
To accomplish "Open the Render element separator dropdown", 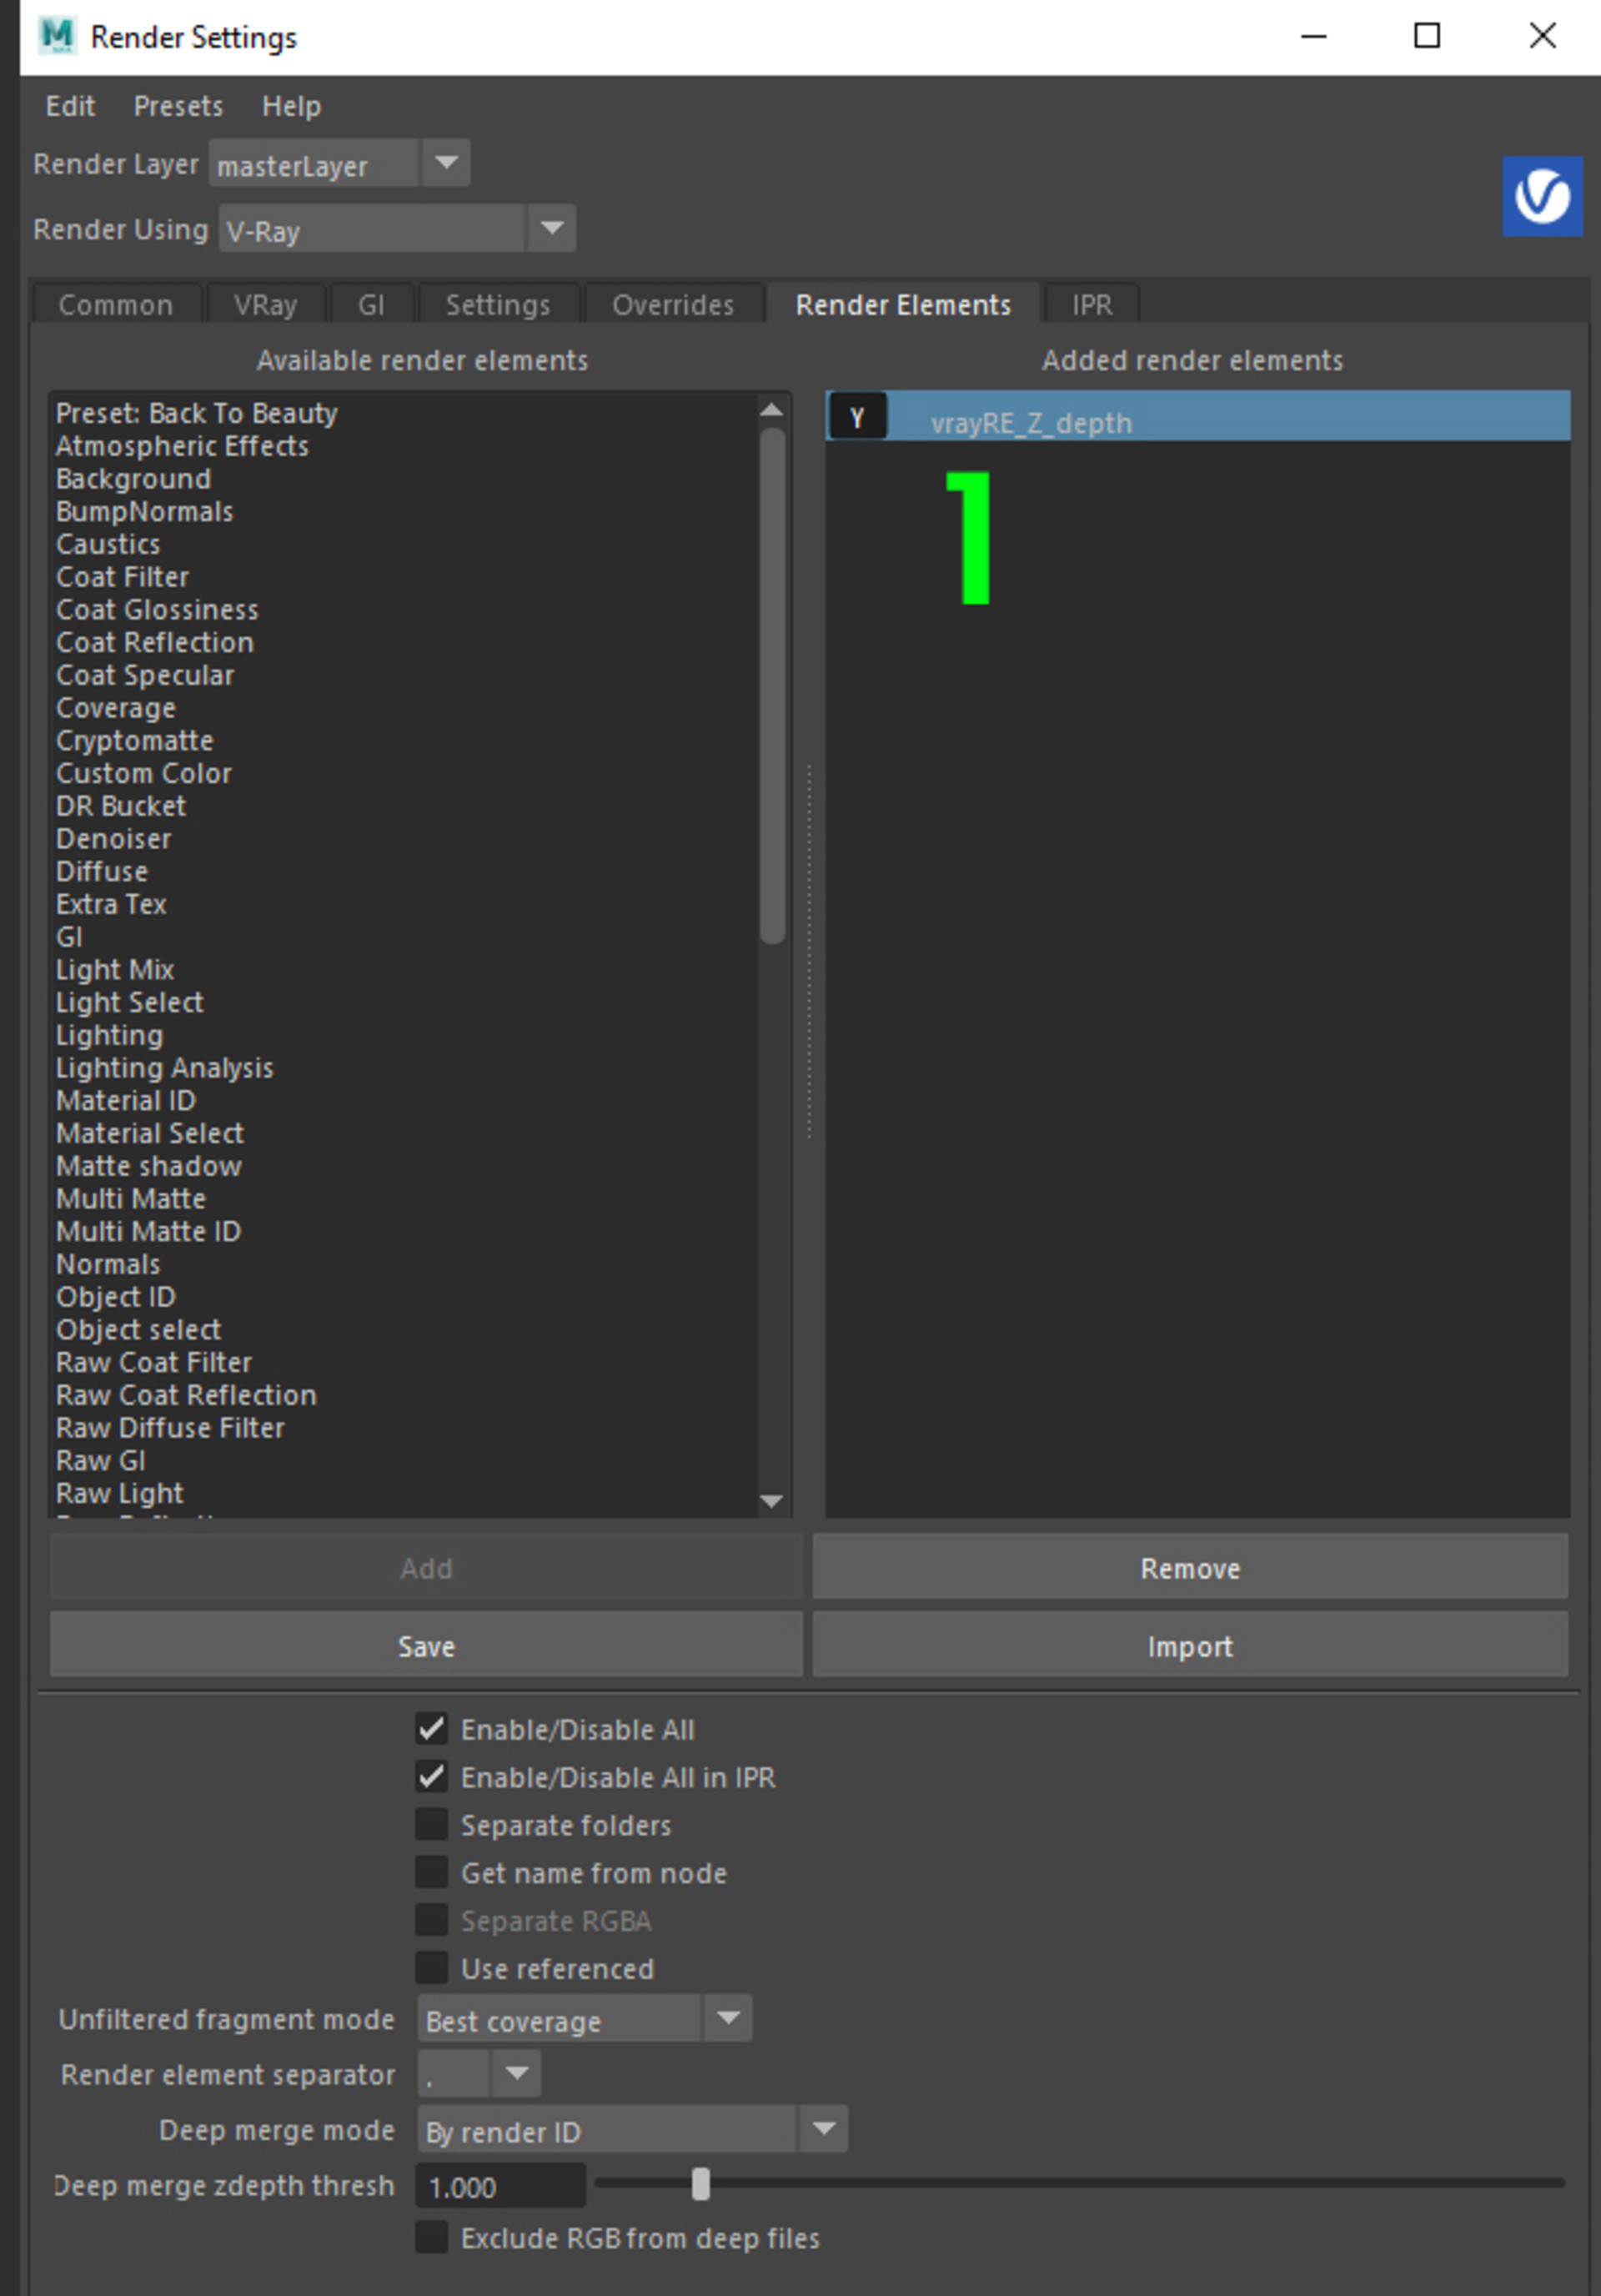I will 516,2074.
